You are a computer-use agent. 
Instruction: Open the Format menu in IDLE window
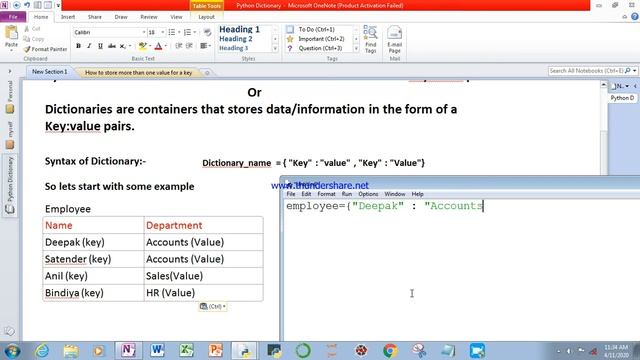(x=326, y=194)
